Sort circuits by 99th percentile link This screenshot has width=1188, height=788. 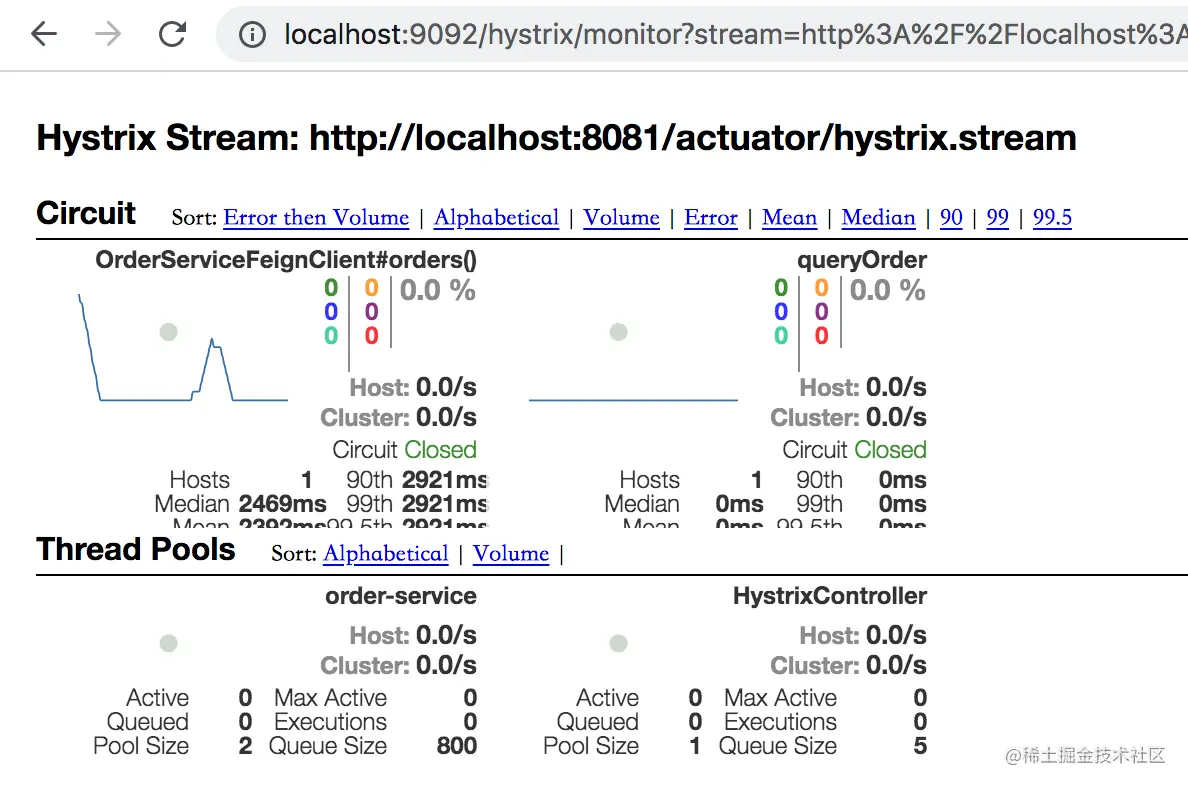pyautogui.click(x=997, y=217)
